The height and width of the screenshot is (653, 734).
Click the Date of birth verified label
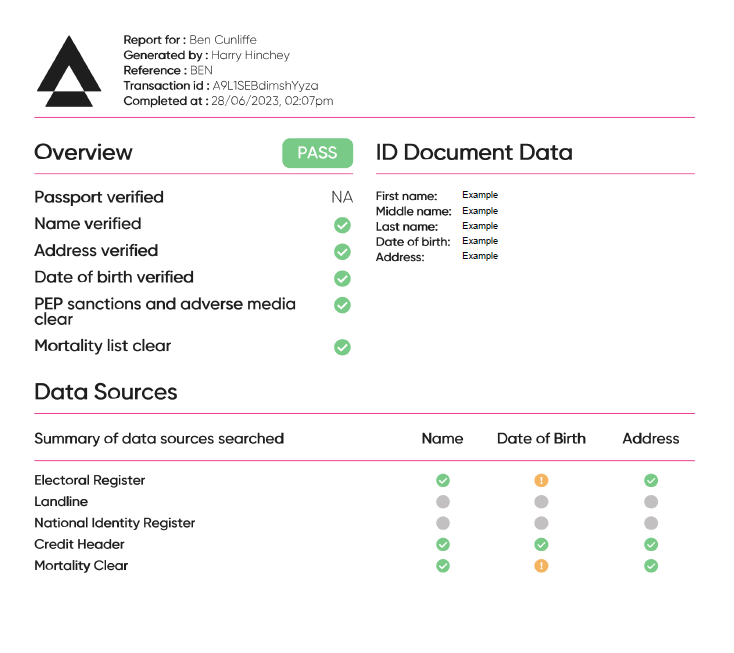pos(114,277)
